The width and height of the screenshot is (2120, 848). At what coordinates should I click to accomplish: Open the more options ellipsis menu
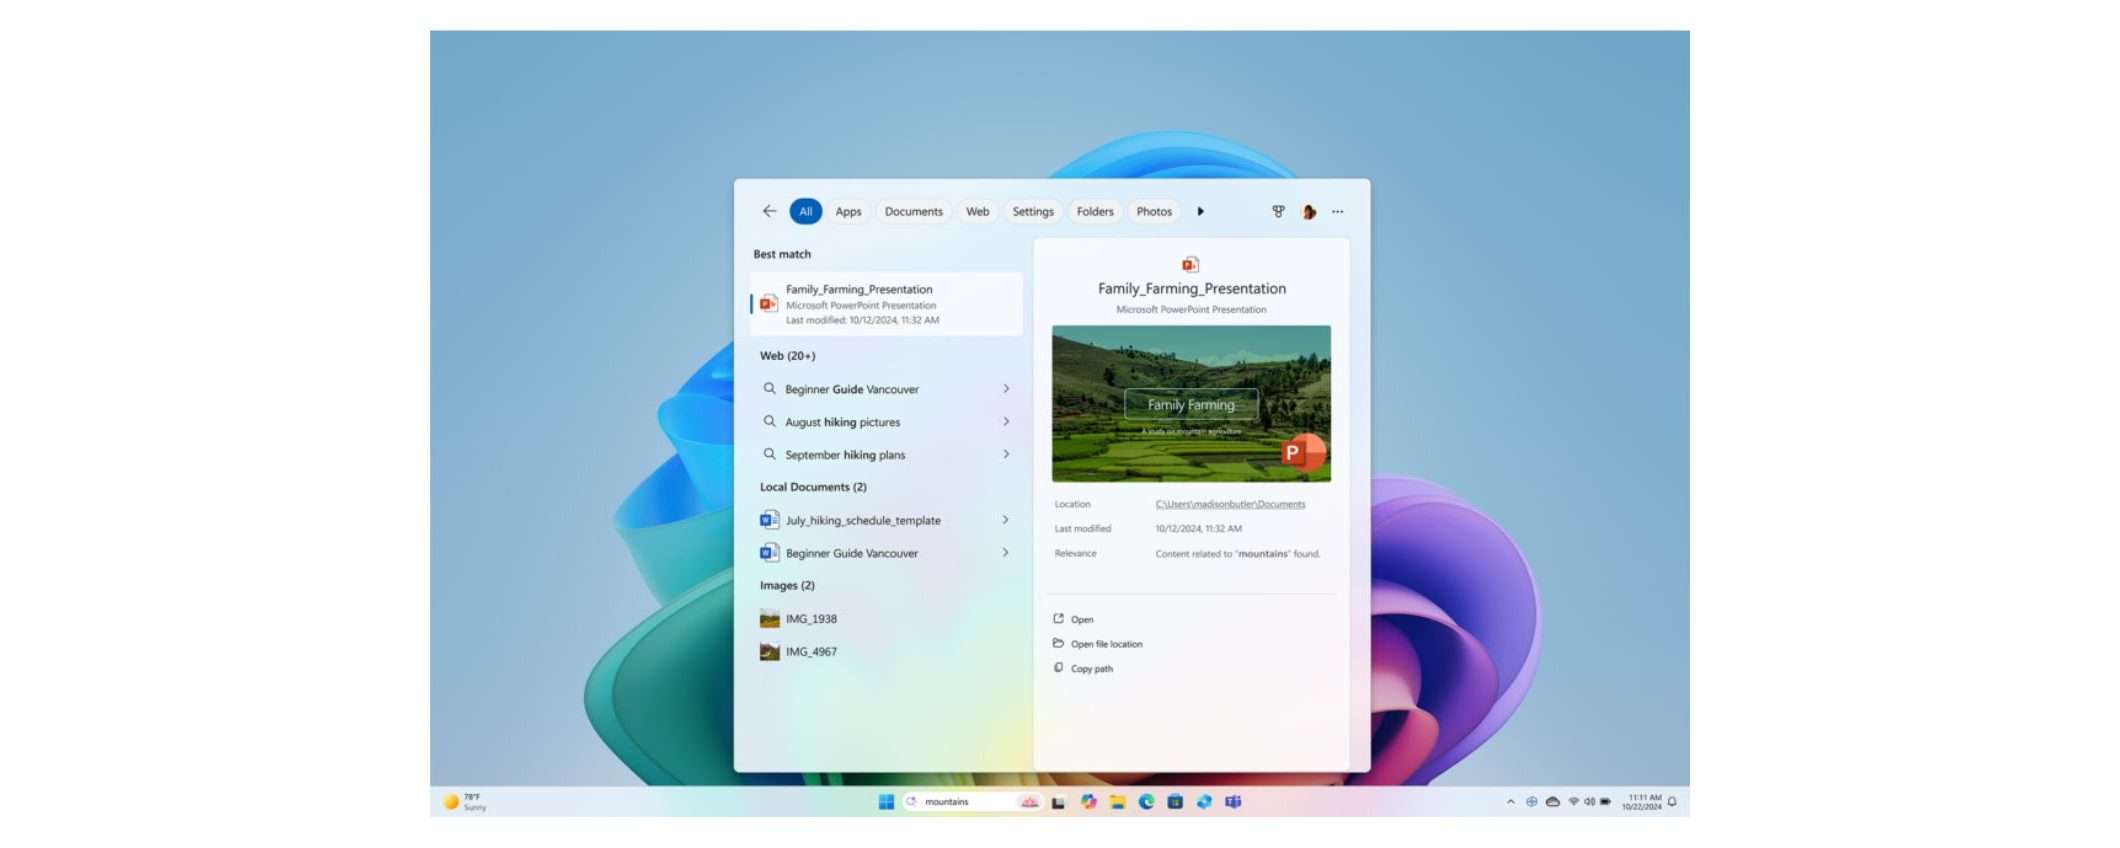pos(1337,211)
